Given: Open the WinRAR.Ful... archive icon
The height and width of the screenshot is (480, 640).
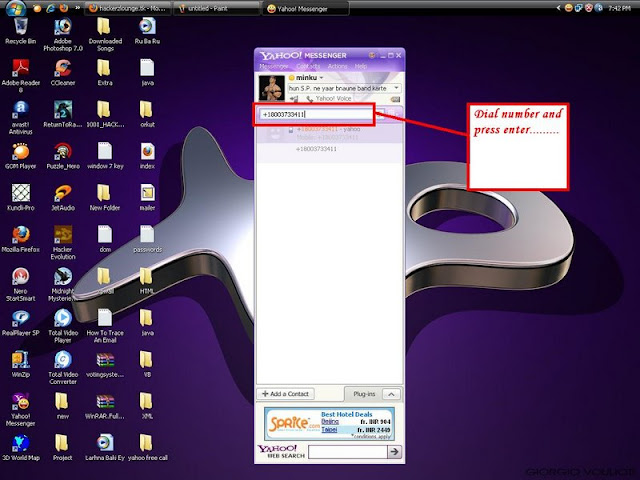Looking at the screenshot, I should (105, 406).
